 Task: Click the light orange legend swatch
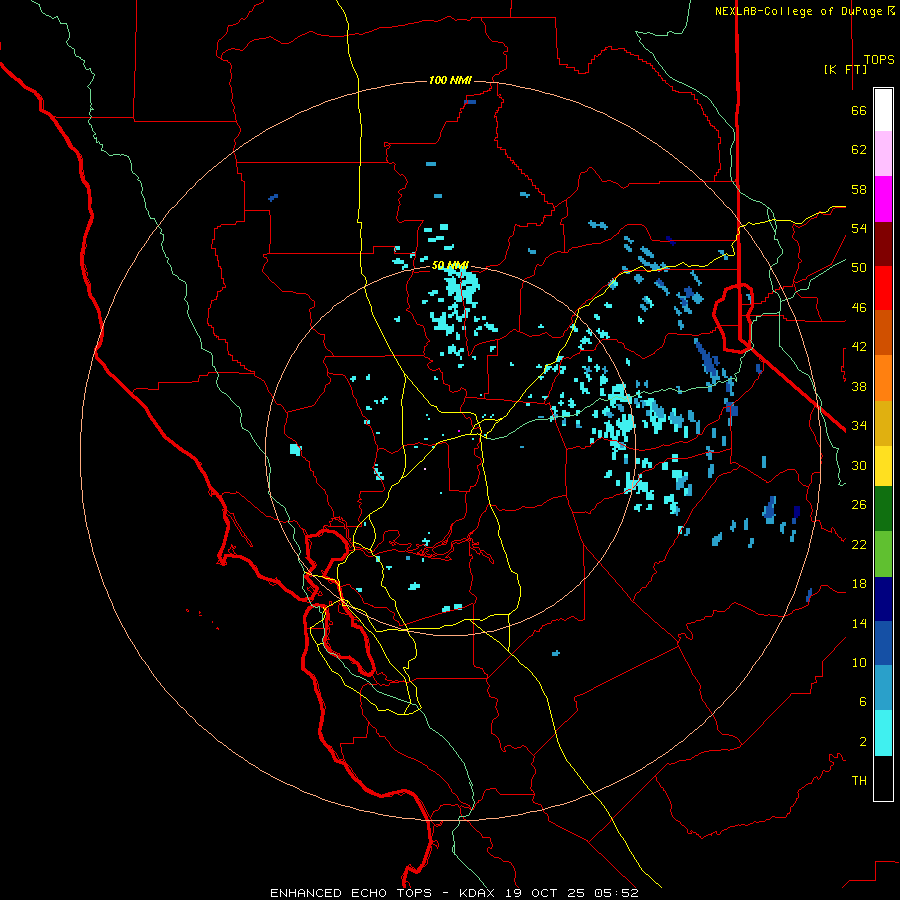883,378
